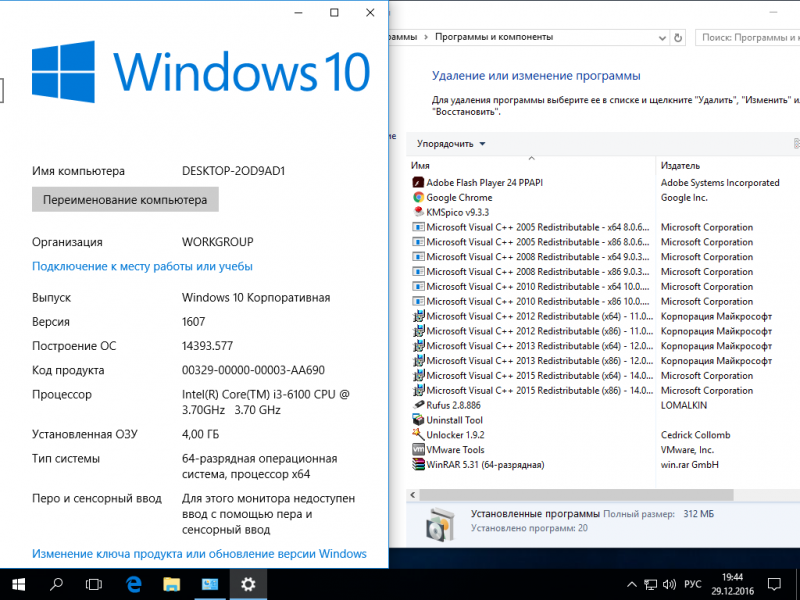Click the Visual C++ 2013 (x86) icon
The height and width of the screenshot is (600, 800).
418,361
